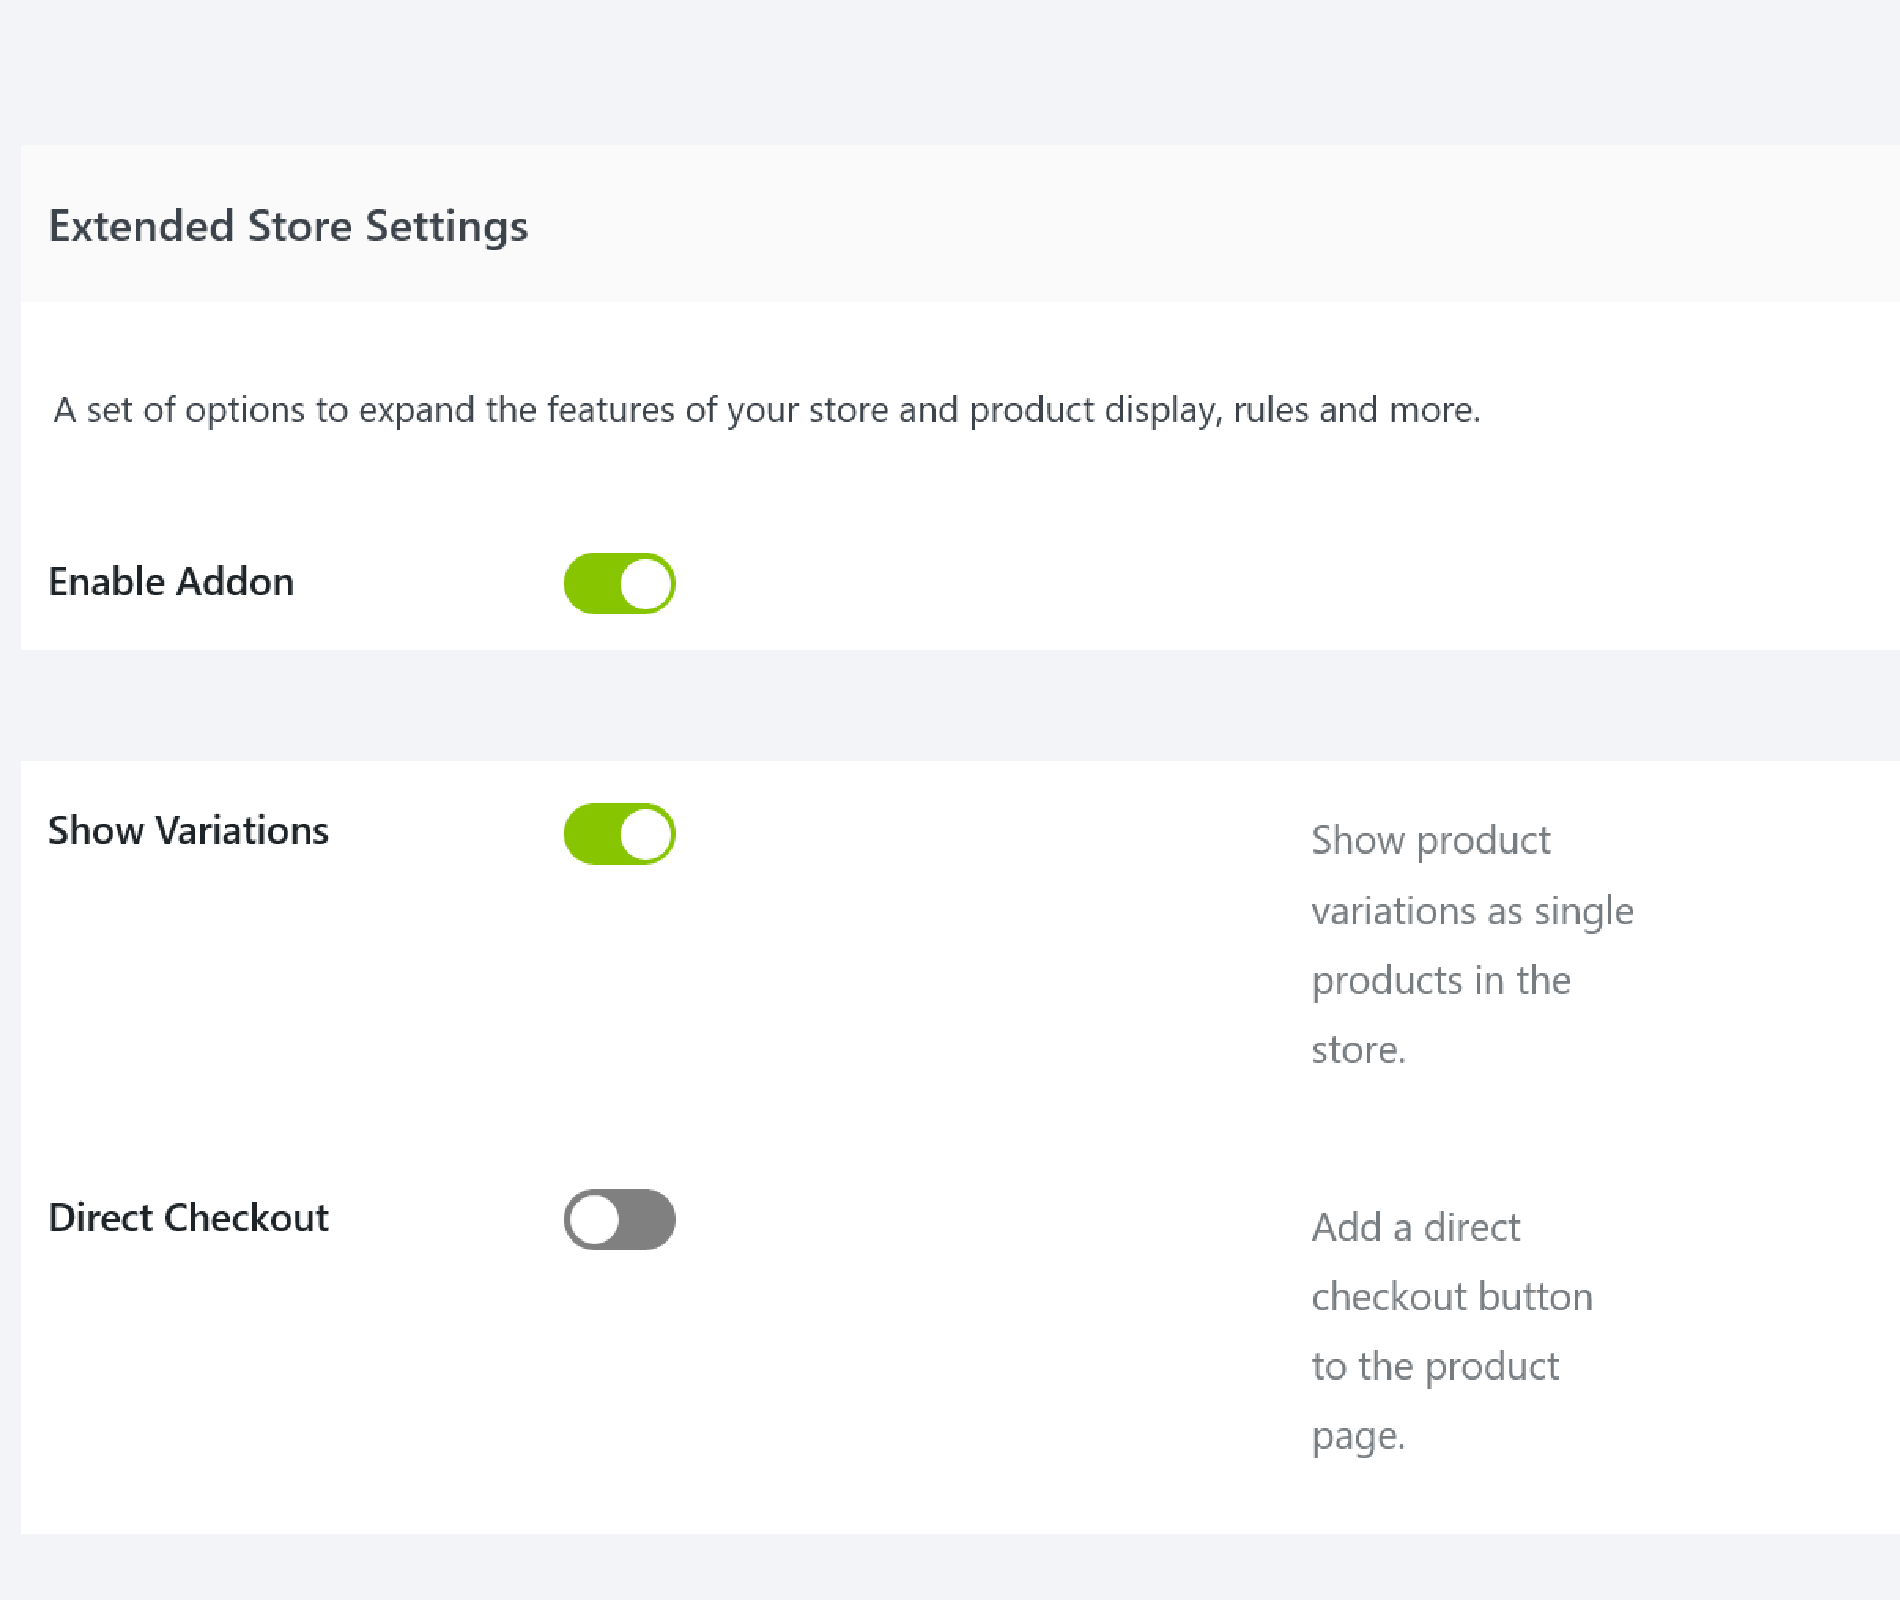Image resolution: width=1900 pixels, height=1600 pixels.
Task: Click the word "page." ending Direct Checkout description
Action: click(1358, 1437)
